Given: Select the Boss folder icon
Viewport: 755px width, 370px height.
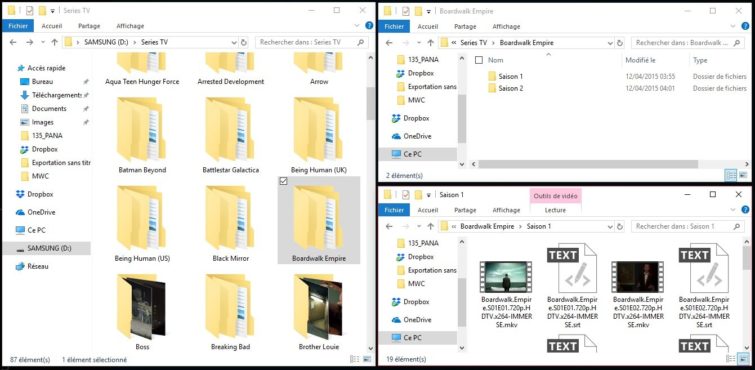Looking at the screenshot, I should [x=141, y=306].
